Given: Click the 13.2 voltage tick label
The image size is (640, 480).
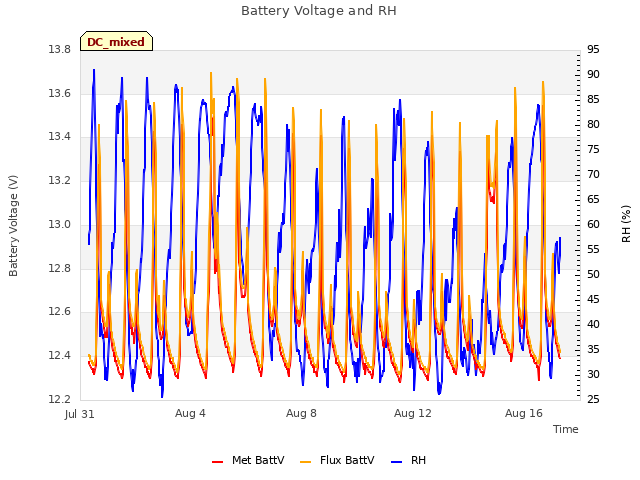Looking at the screenshot, I should point(60,180).
